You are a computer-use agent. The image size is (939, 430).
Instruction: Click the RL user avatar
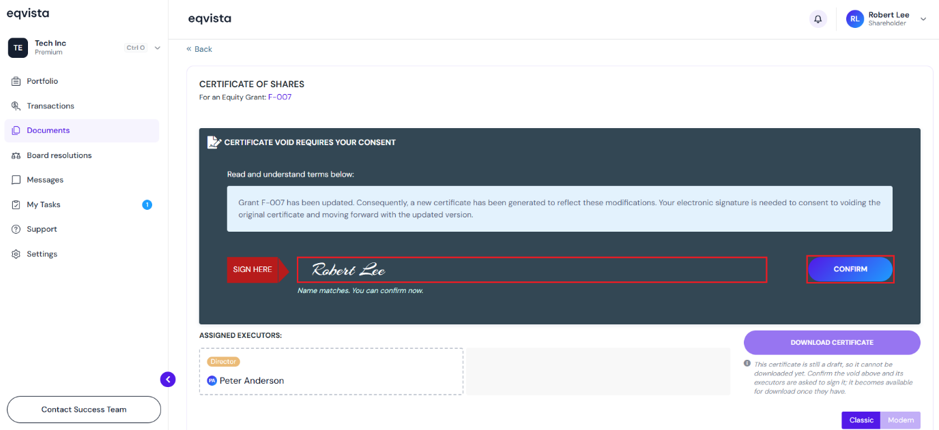point(855,19)
